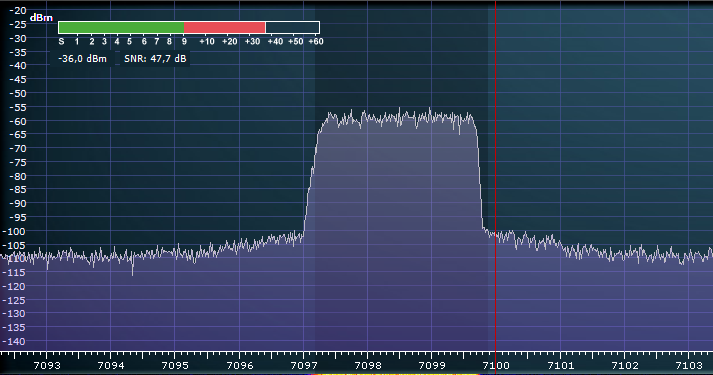This screenshot has height=375, width=713.
Task: Click the -55 level on the dBm axis
Action: click(17, 107)
